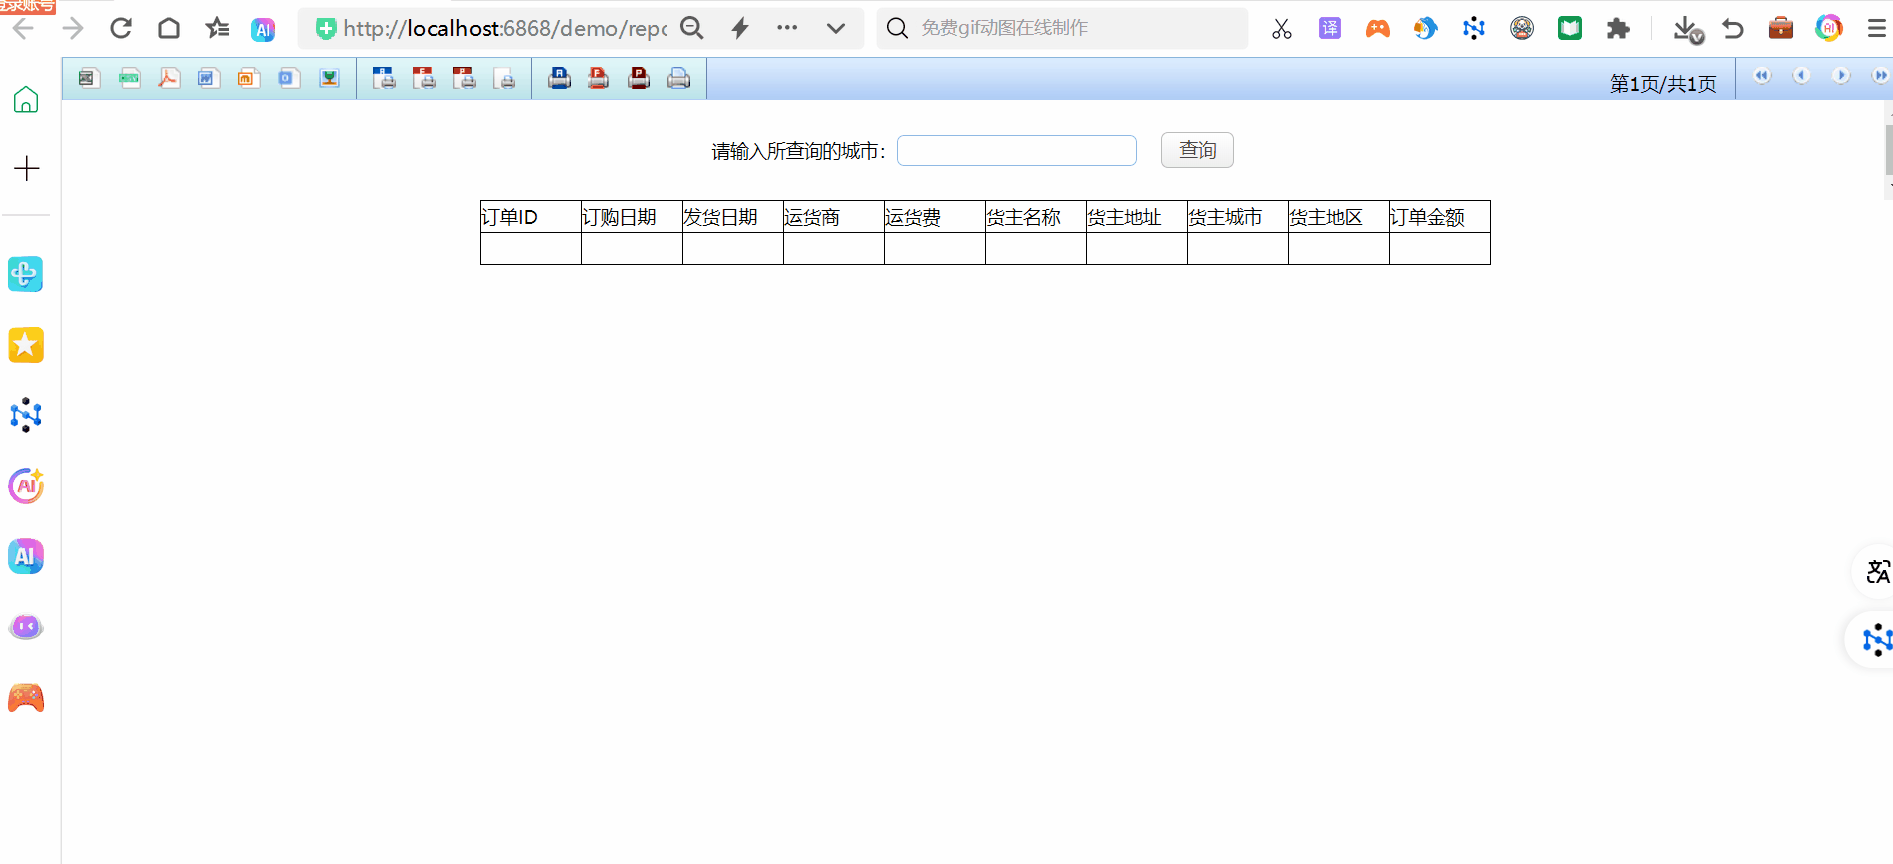Click the Applet print icon
The width and height of the screenshot is (1893, 864).
559,79
